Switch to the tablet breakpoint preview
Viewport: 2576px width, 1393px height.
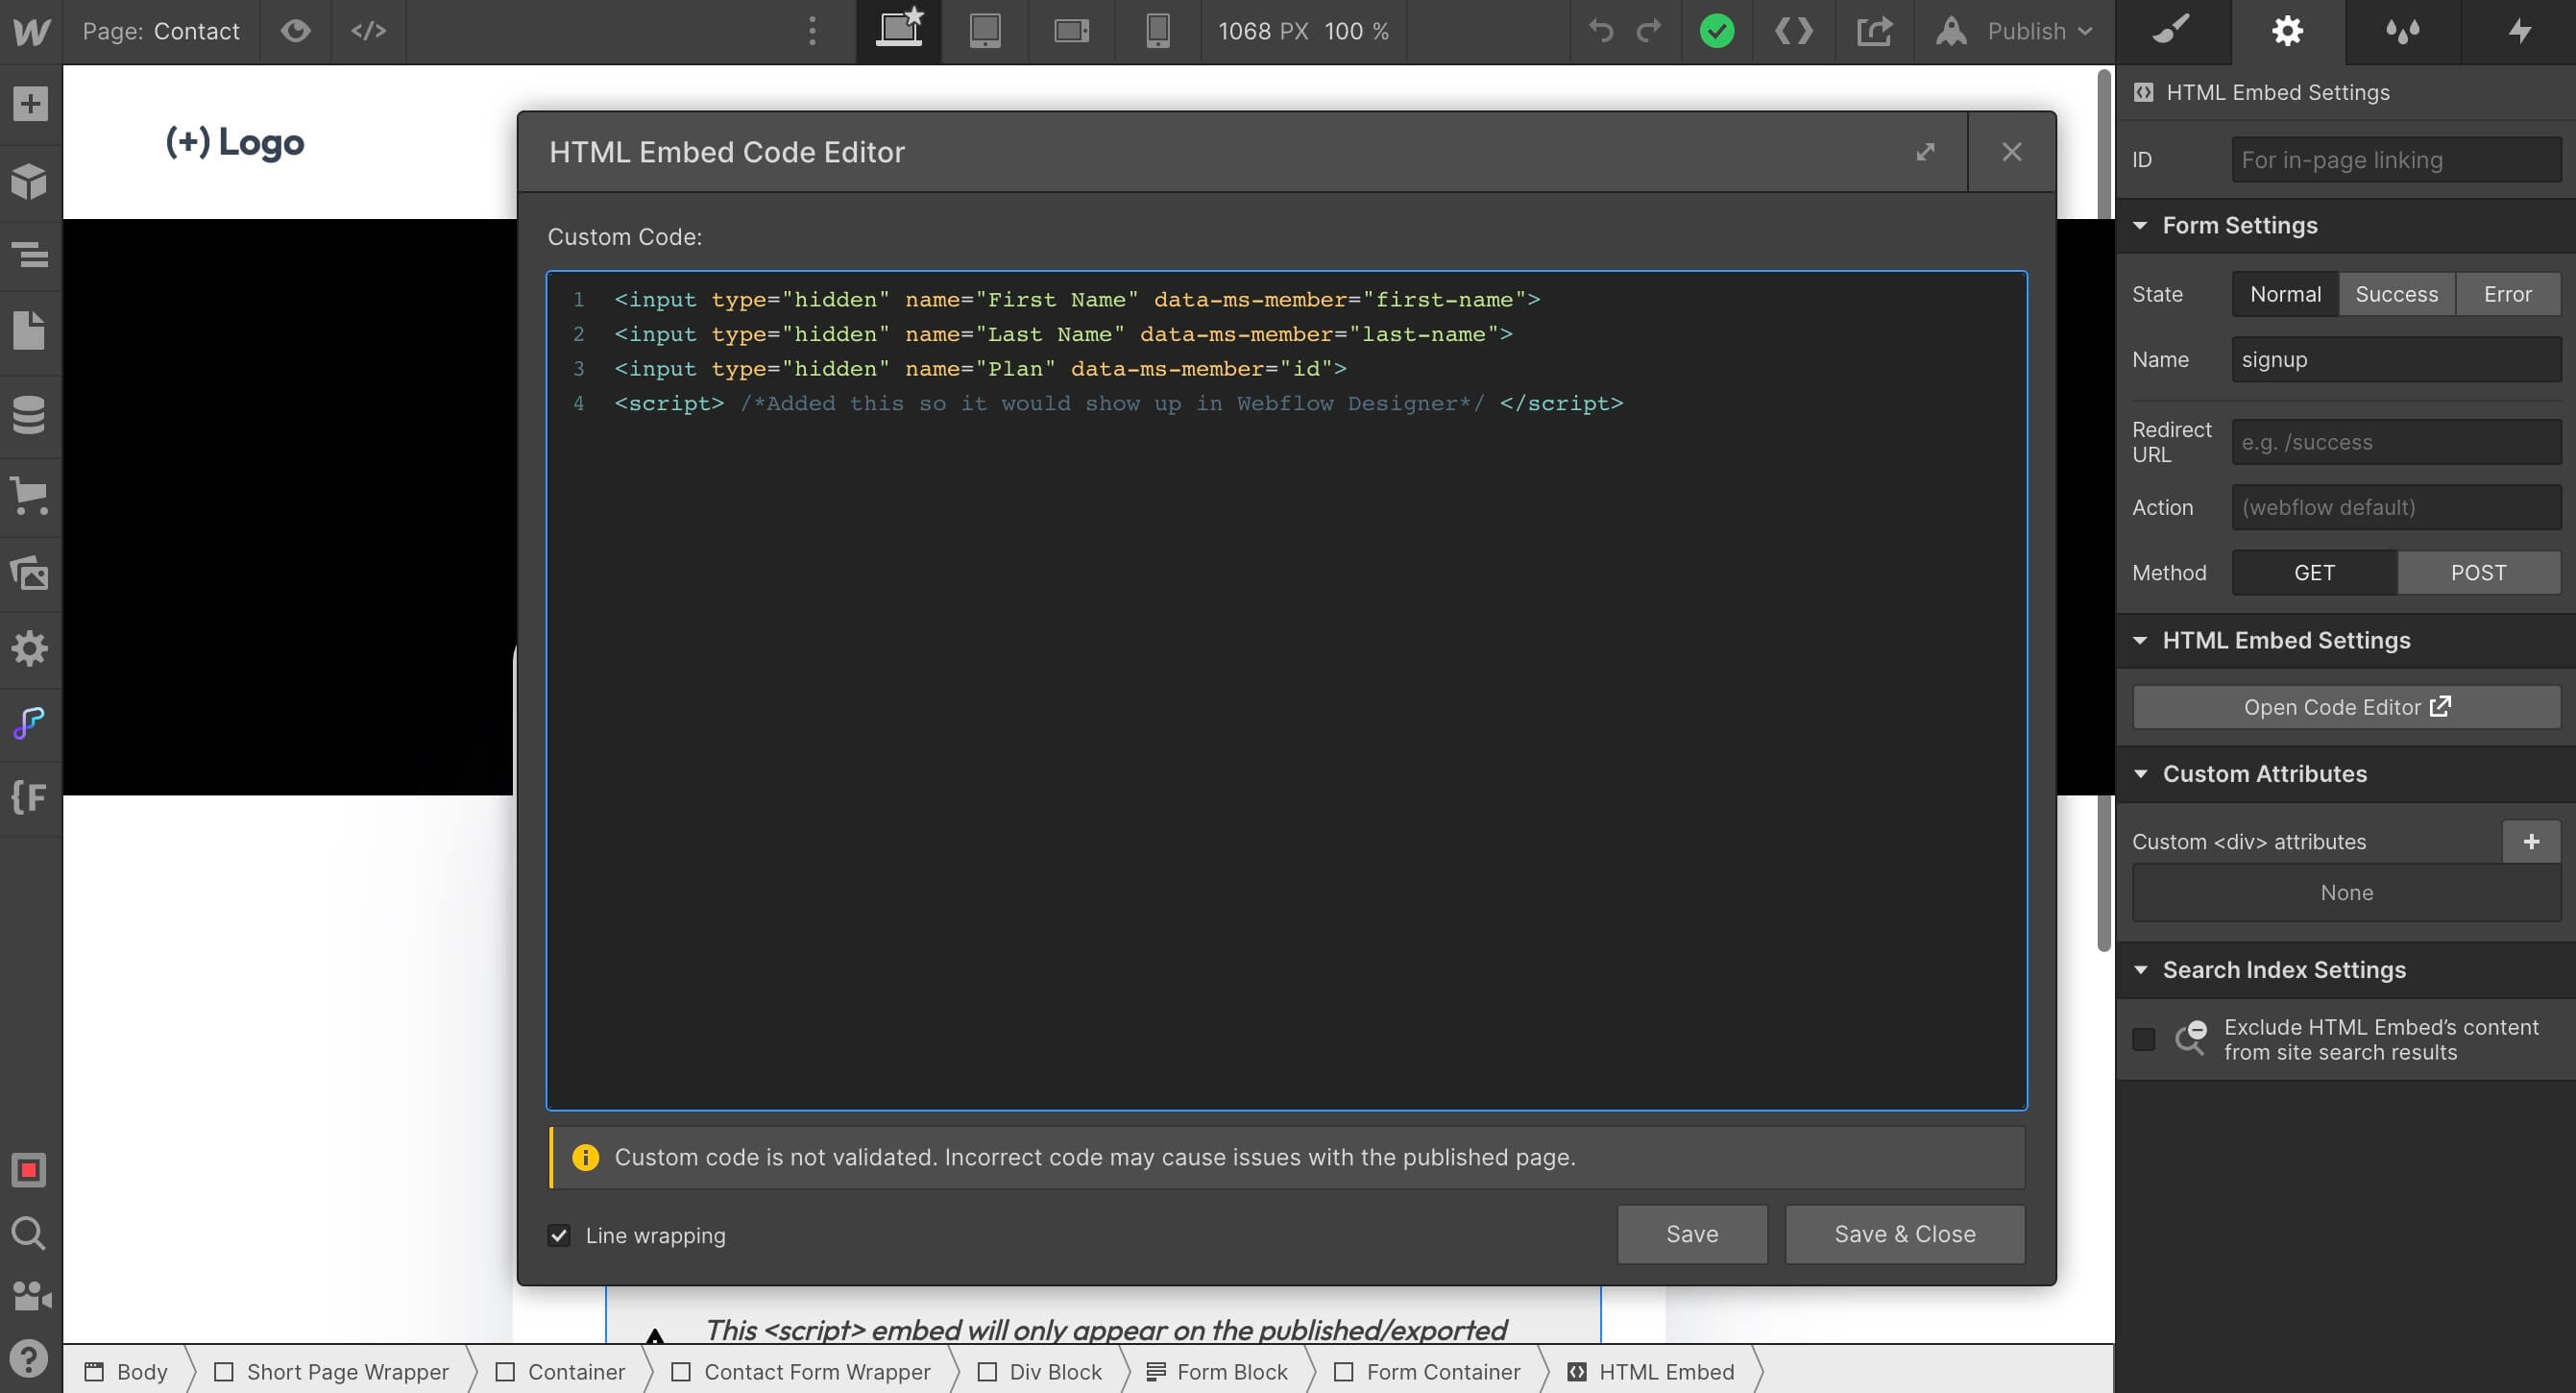pos(985,31)
